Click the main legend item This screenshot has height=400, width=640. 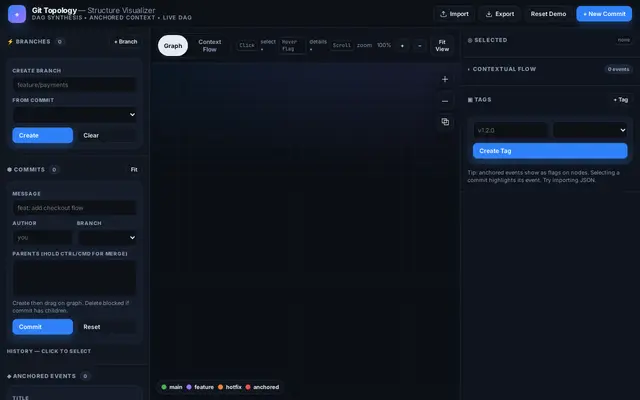(172, 387)
